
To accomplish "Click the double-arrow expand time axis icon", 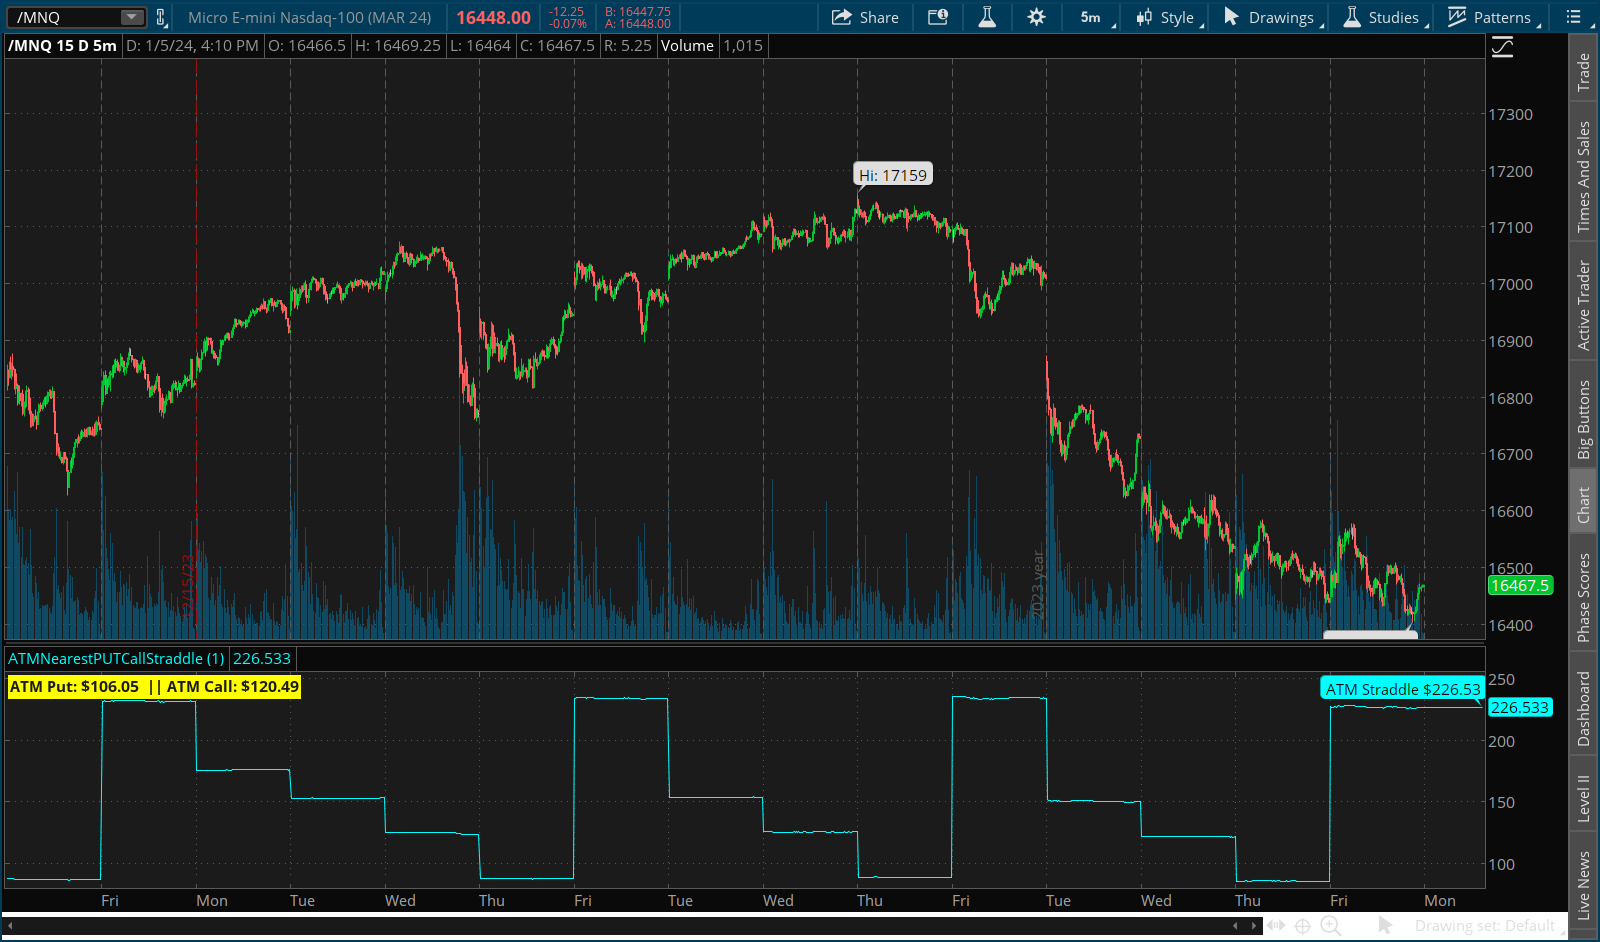I will click(1275, 926).
